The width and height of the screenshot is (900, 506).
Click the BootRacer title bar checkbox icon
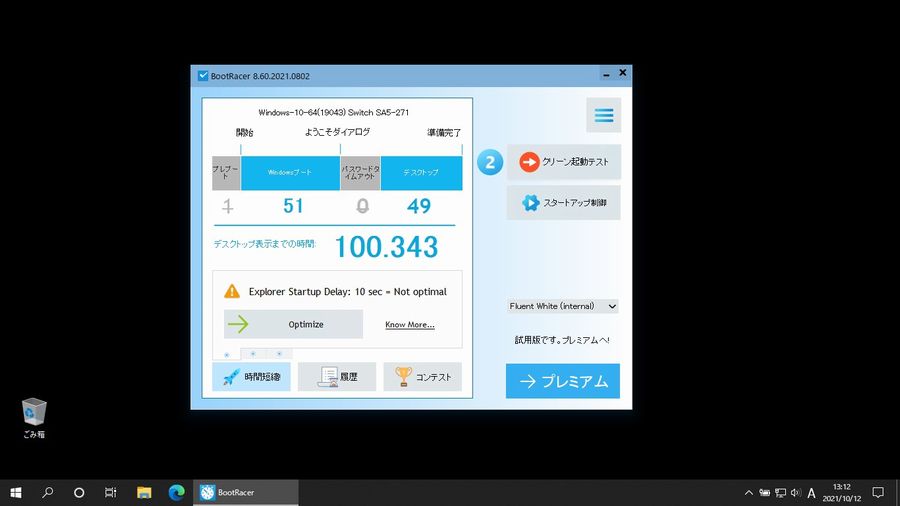tap(203, 76)
